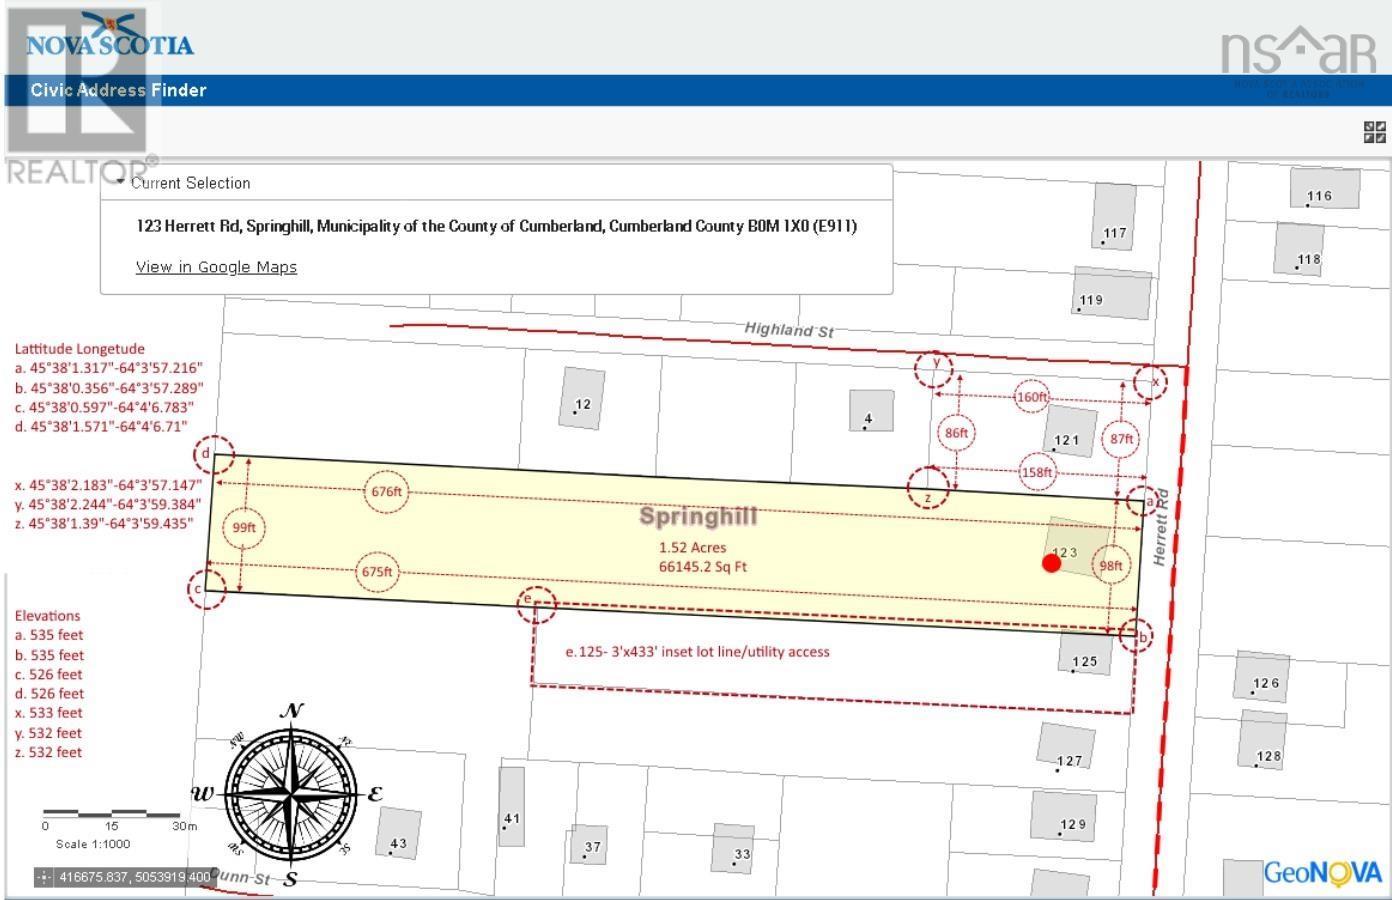Viewport: 1392px width, 900px height.
Task: Click the map coordinates readout box
Action: 124,877
